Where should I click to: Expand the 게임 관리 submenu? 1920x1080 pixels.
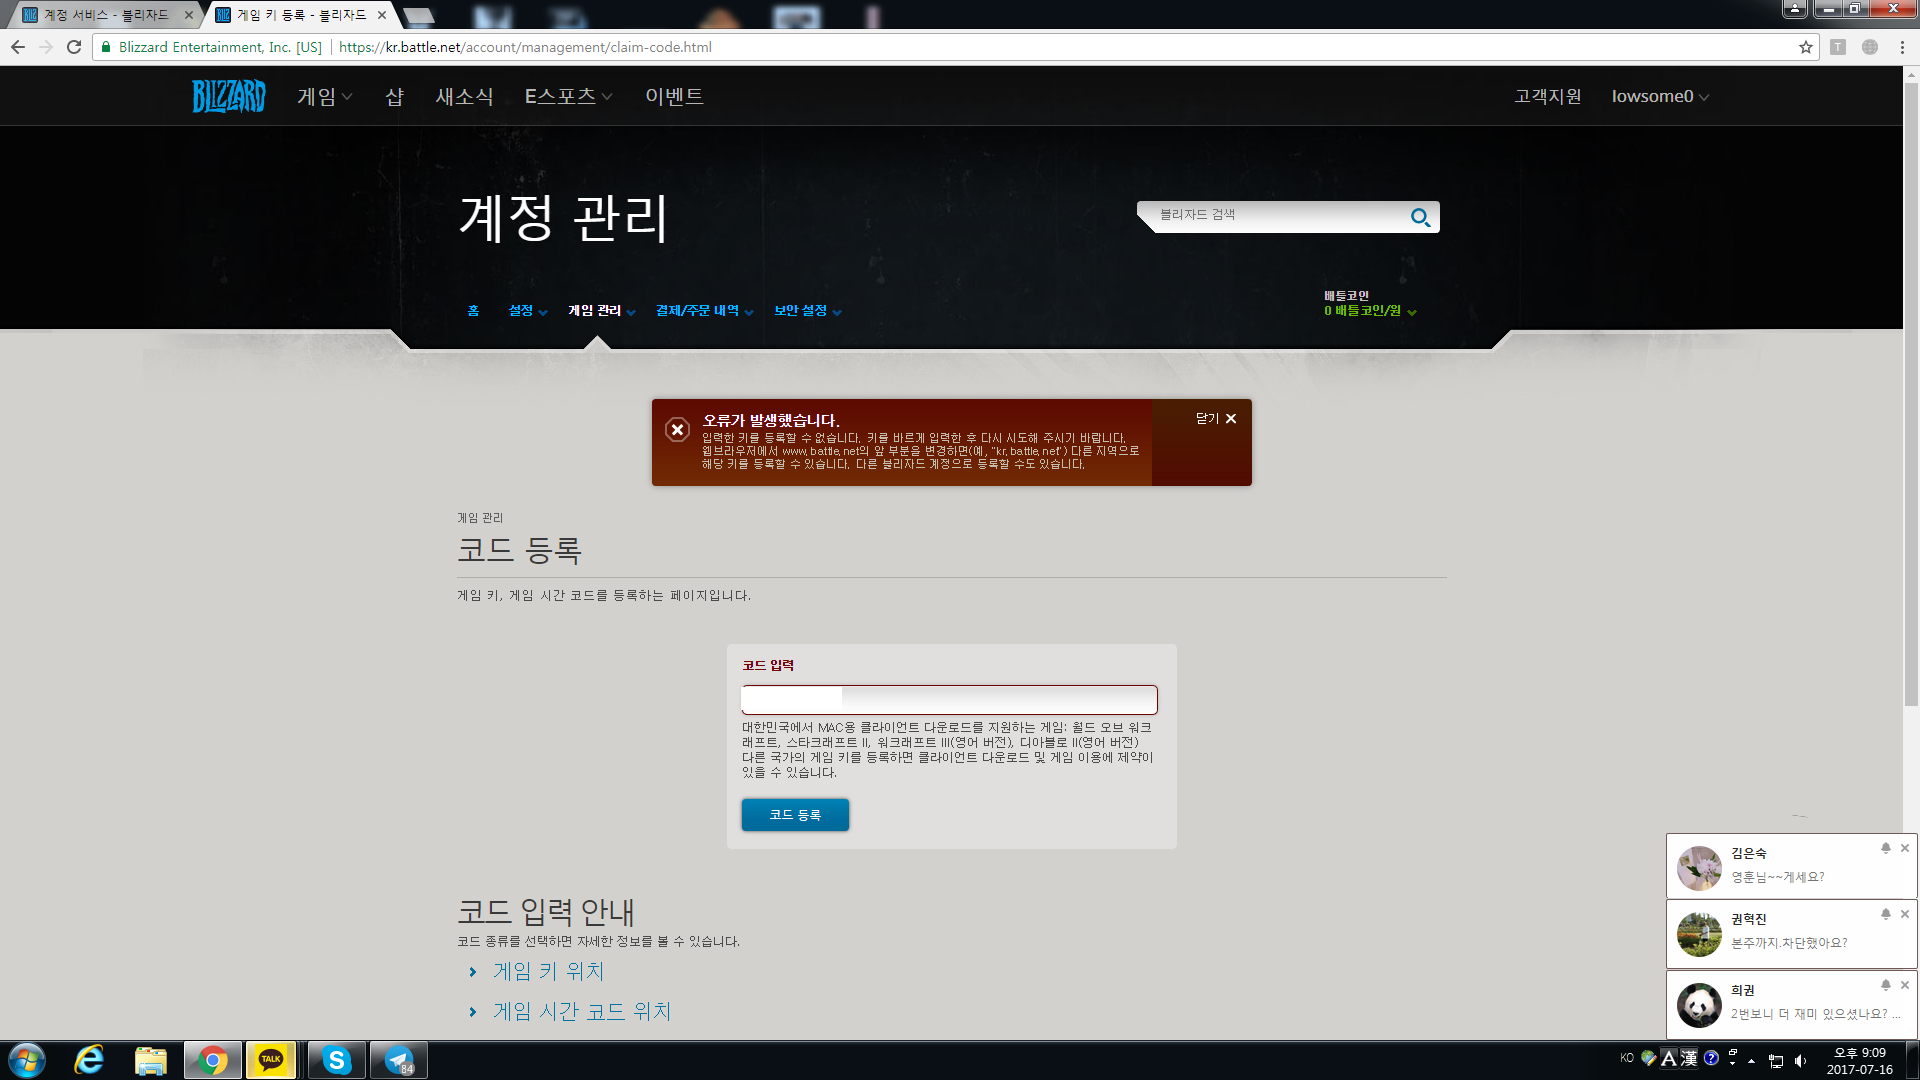point(602,311)
